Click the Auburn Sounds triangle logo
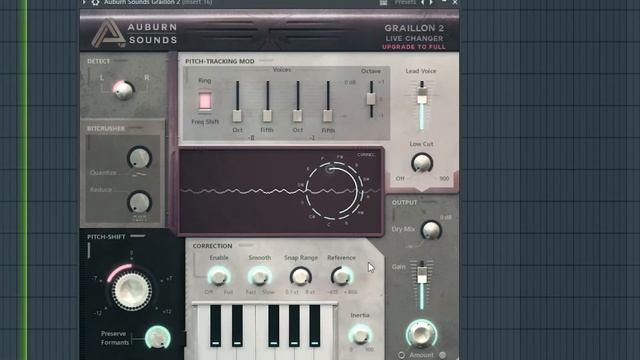Screen dimensions: 640x360 pyautogui.click(x=108, y=33)
